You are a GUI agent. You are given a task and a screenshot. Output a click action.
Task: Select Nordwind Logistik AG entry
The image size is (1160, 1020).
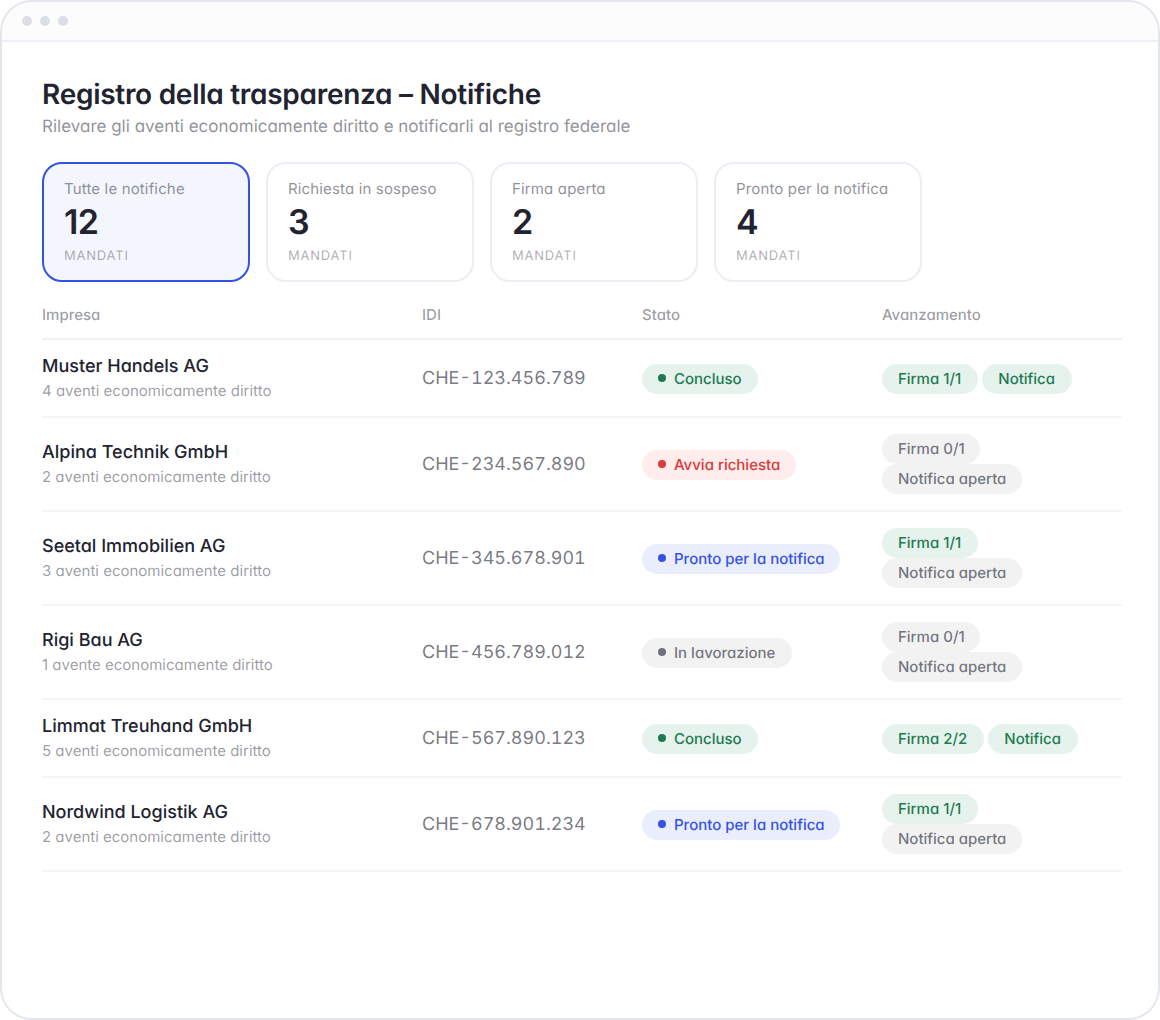(581, 824)
